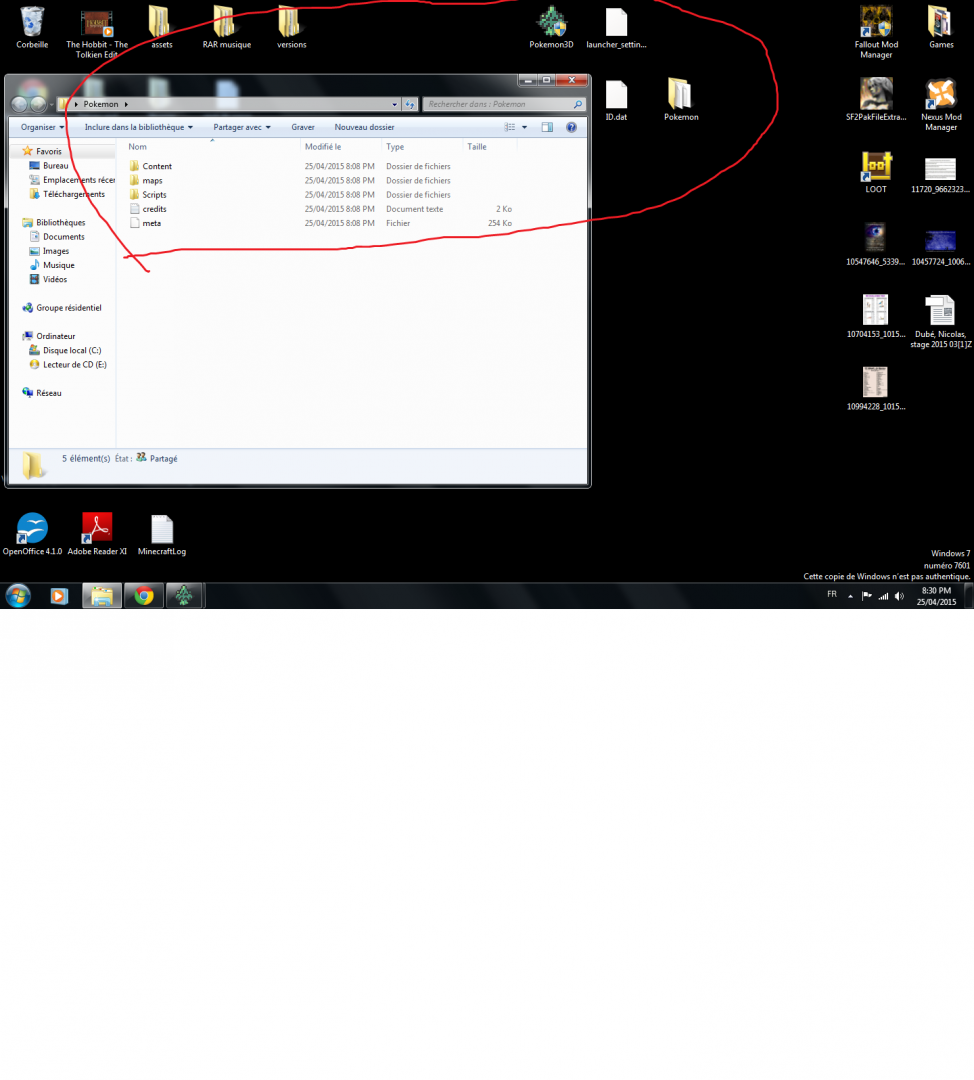Toggle the preview pane button
The width and height of the screenshot is (974, 1080).
547,127
